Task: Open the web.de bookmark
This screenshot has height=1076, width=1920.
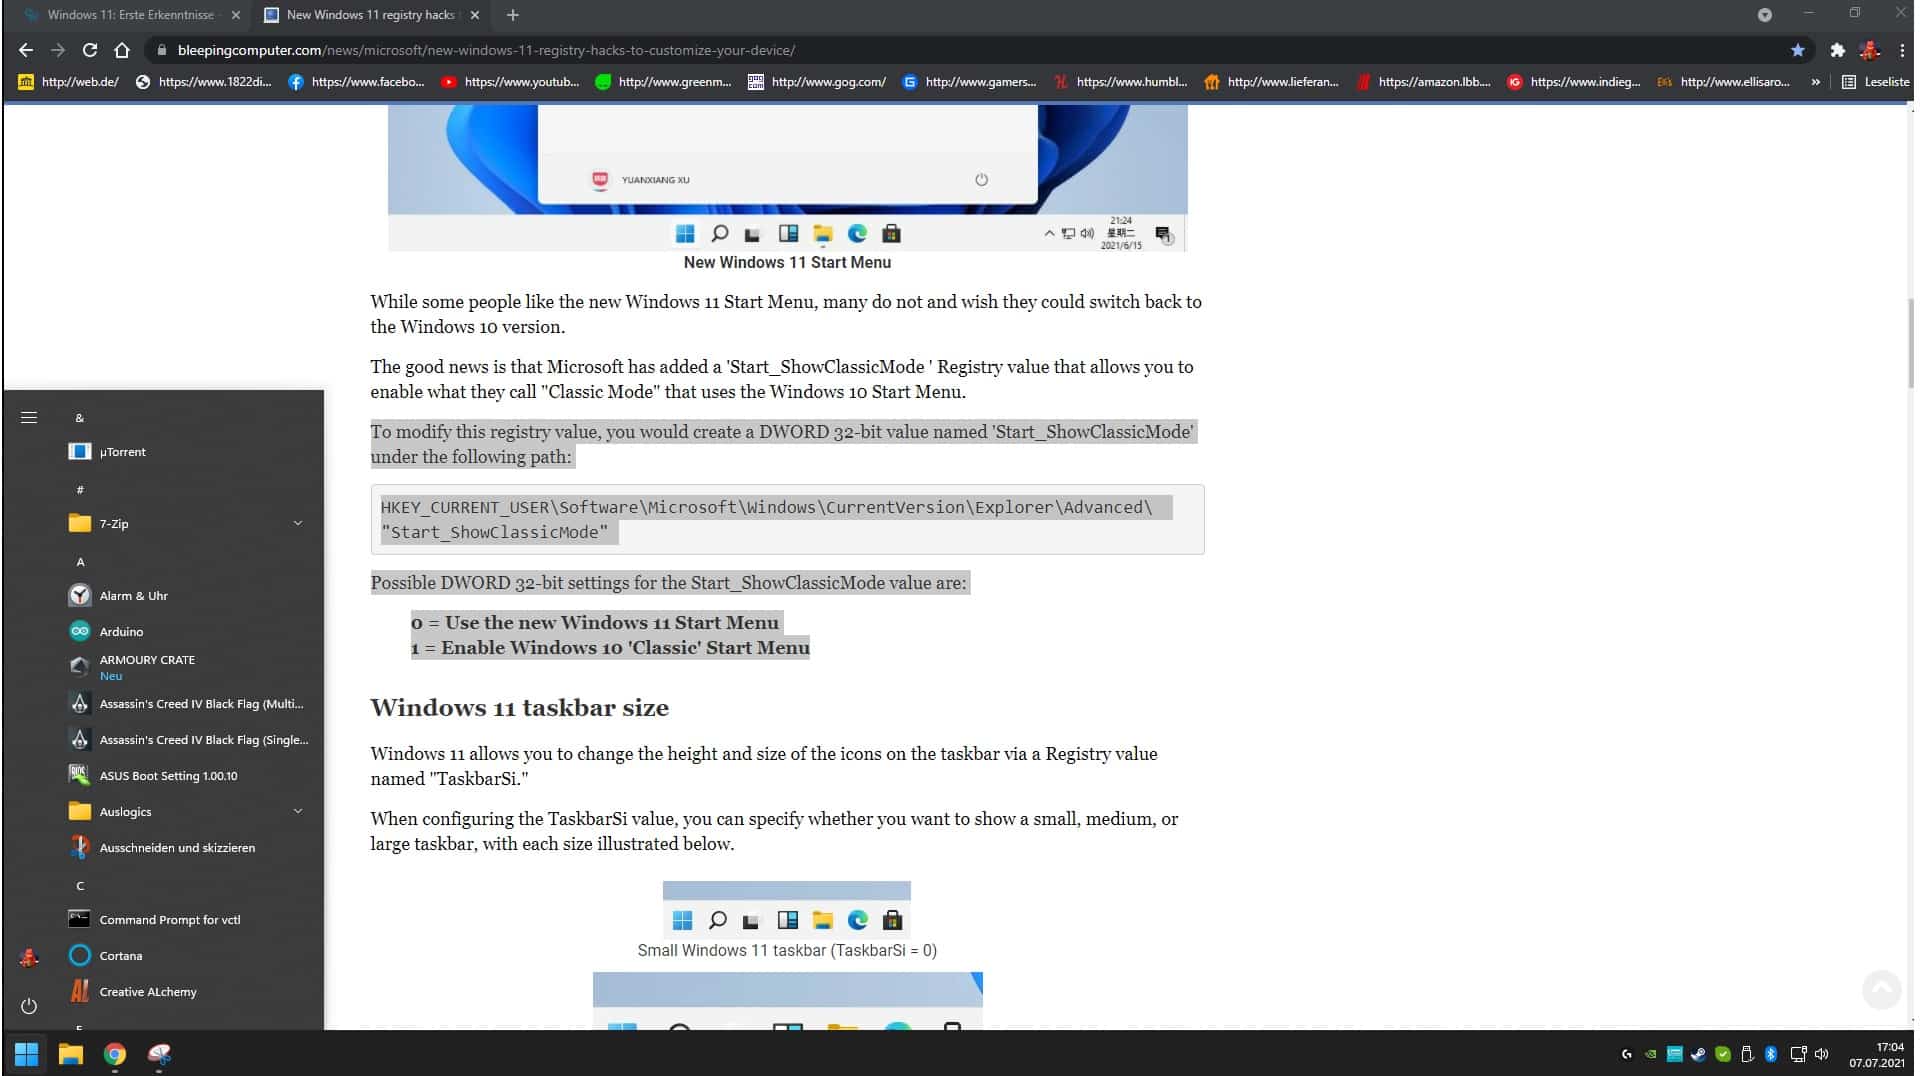Action: click(68, 82)
